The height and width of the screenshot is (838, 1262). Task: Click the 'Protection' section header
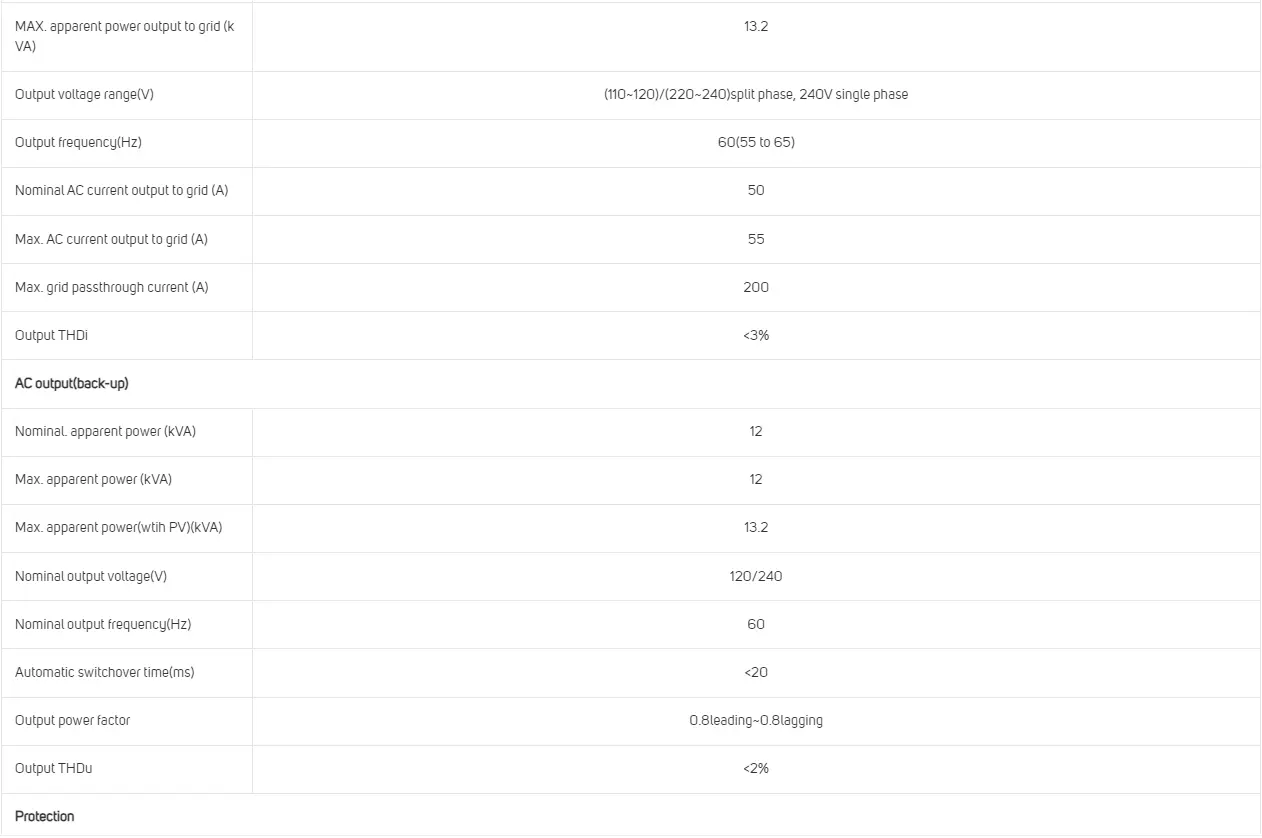pos(44,816)
